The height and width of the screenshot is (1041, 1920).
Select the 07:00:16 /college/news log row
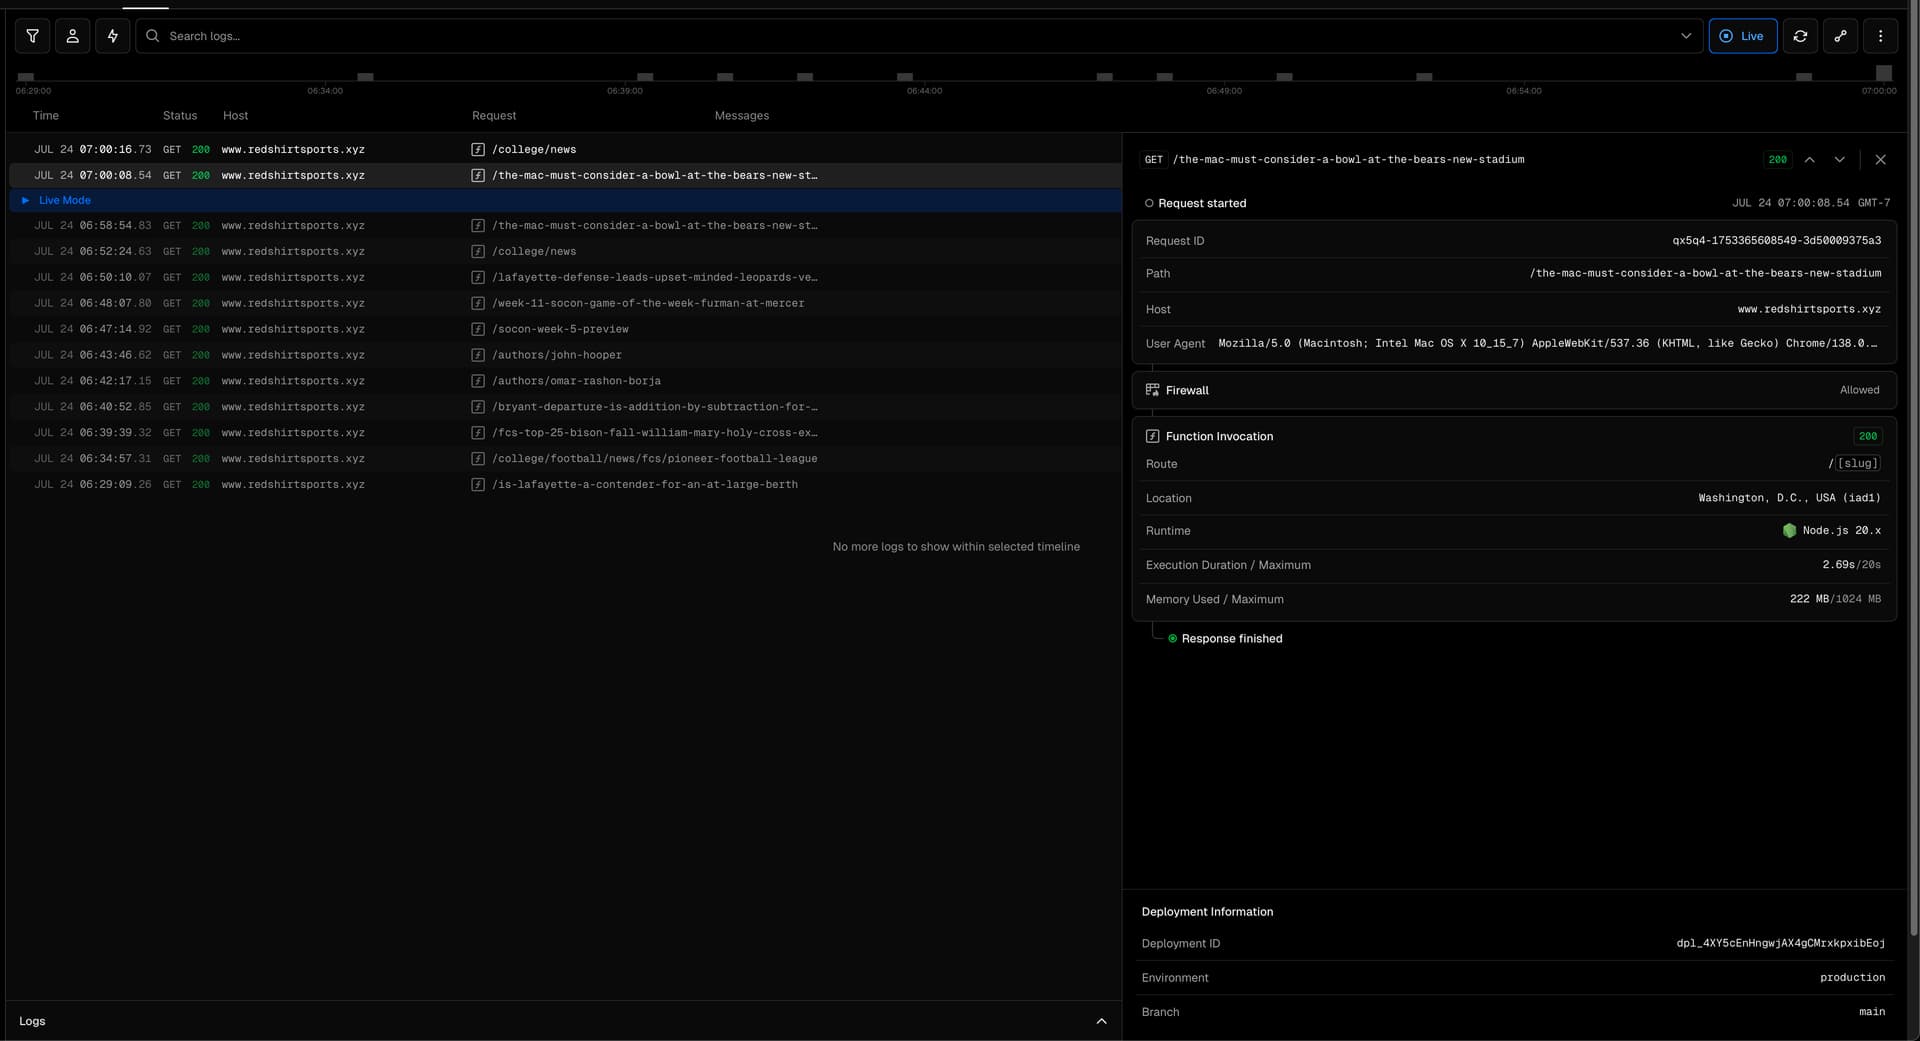click(x=564, y=150)
